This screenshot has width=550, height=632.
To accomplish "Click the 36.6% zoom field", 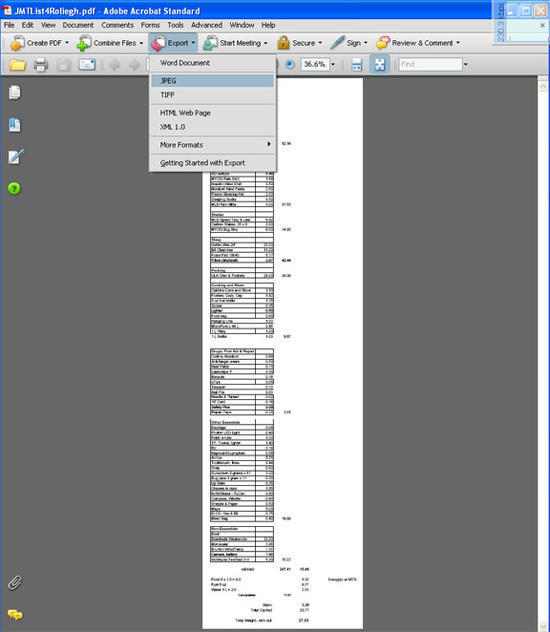I will (315, 64).
